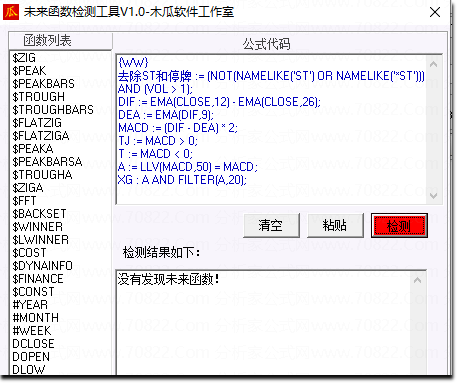458x383 pixels.
Task: Select $DYNAINFO function entry
Action: click(42, 266)
